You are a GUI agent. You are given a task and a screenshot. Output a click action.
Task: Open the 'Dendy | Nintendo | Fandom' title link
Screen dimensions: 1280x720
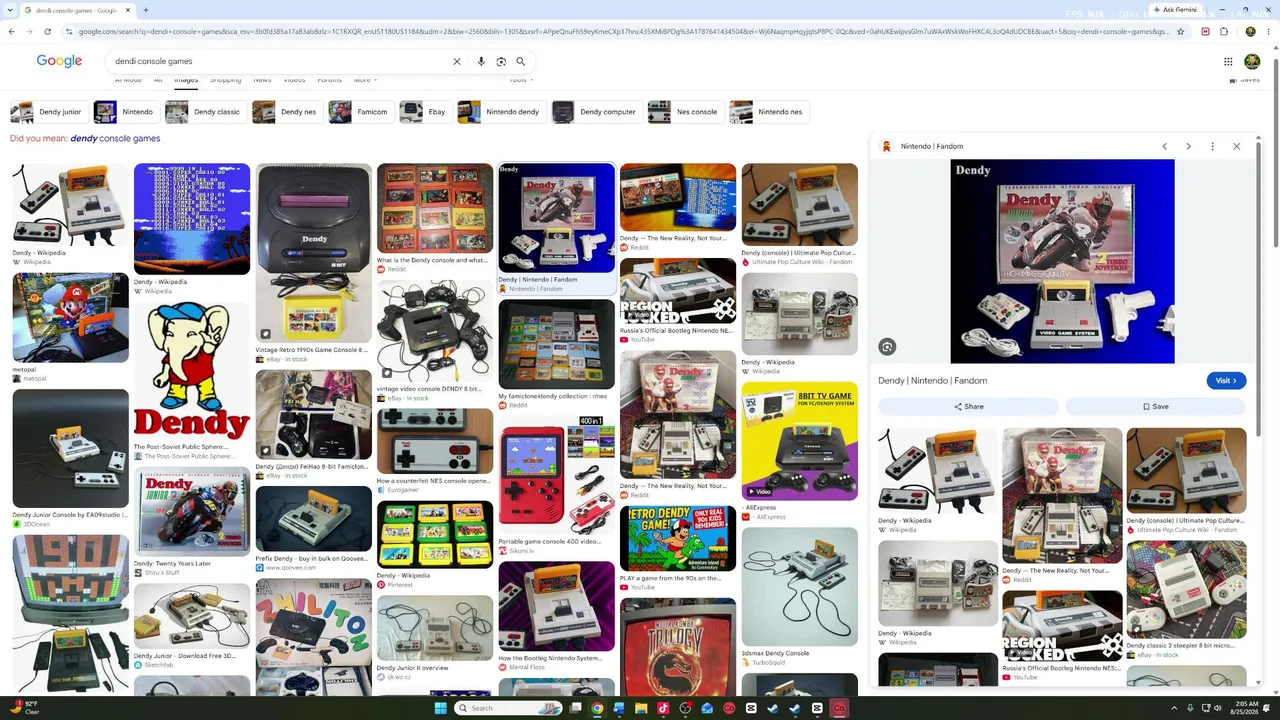[932, 381]
